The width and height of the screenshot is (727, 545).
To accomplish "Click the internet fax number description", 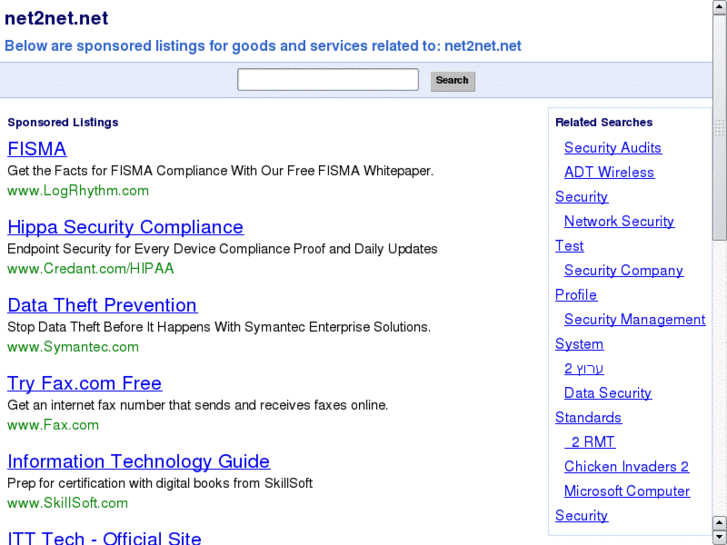I will [198, 405].
